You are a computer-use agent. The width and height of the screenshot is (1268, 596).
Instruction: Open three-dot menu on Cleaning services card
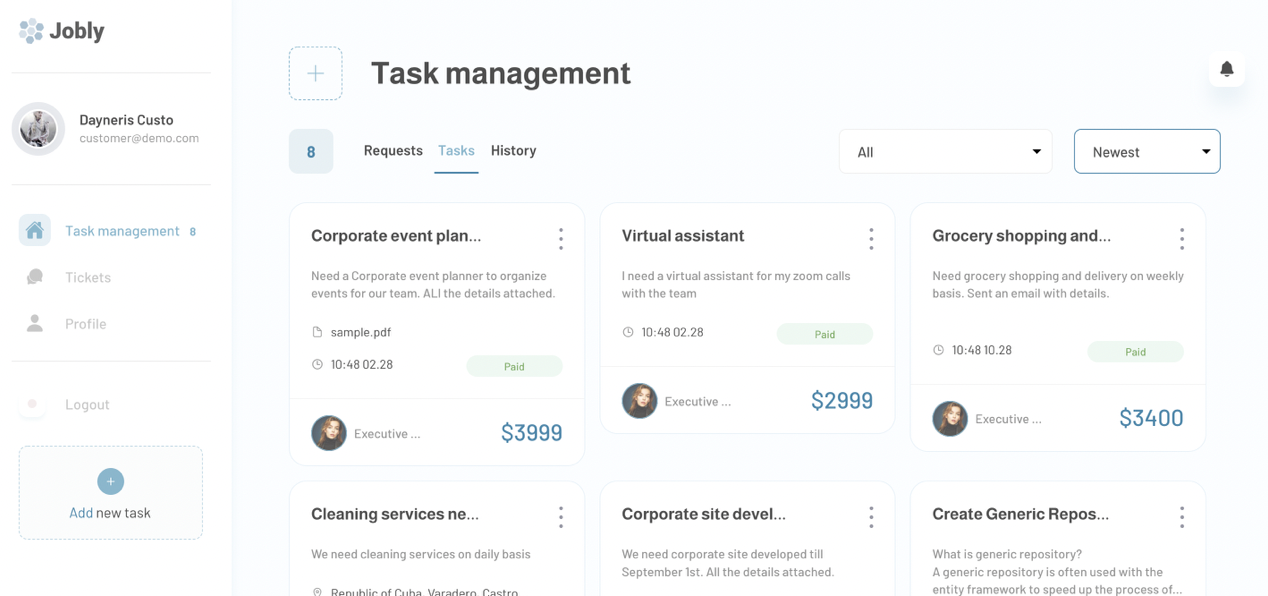coord(561,516)
